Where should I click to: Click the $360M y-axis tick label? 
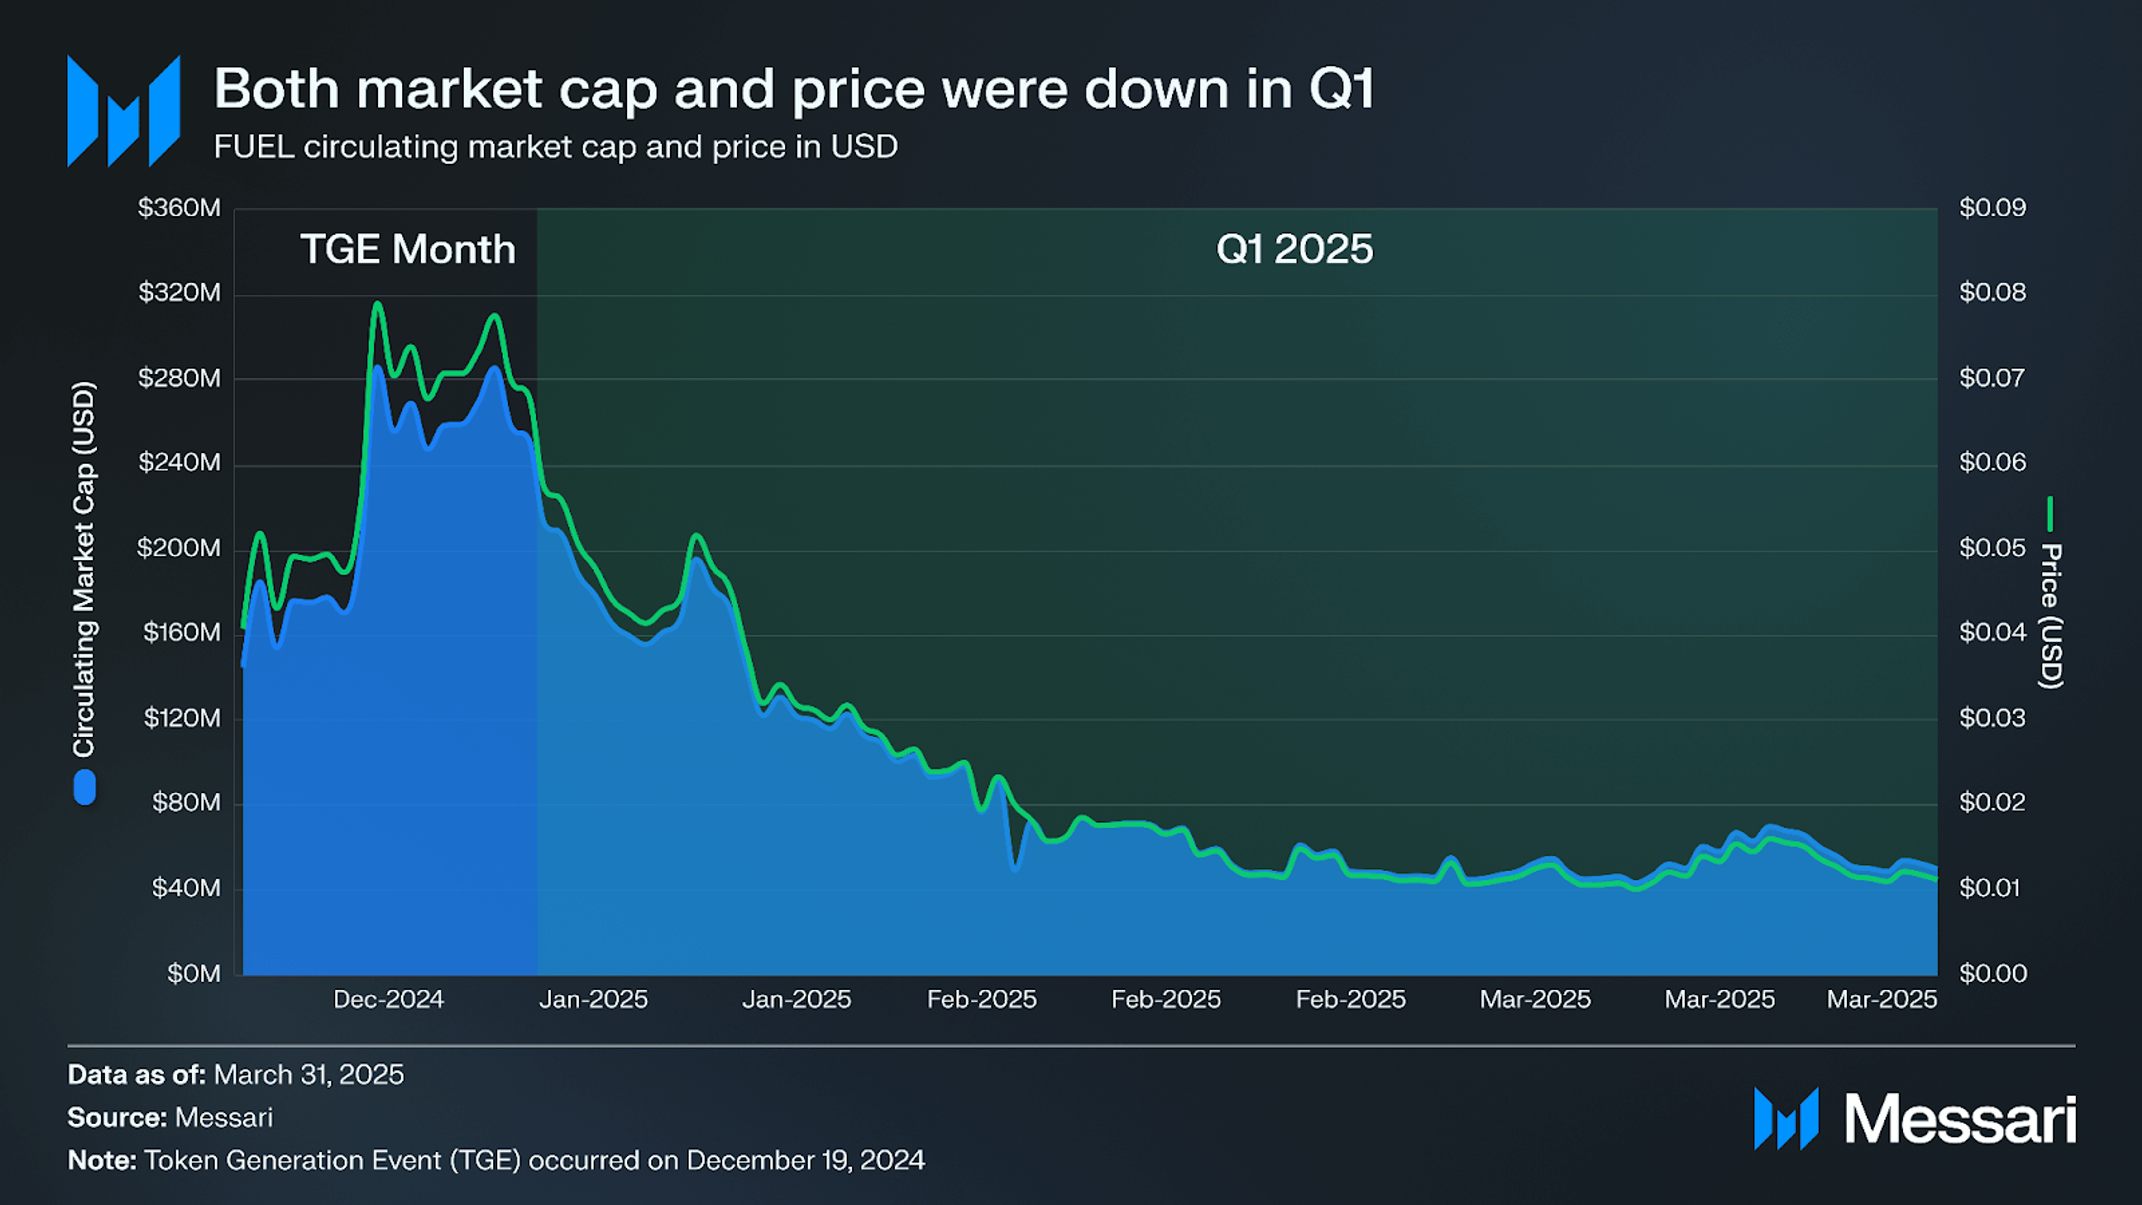pyautogui.click(x=179, y=208)
